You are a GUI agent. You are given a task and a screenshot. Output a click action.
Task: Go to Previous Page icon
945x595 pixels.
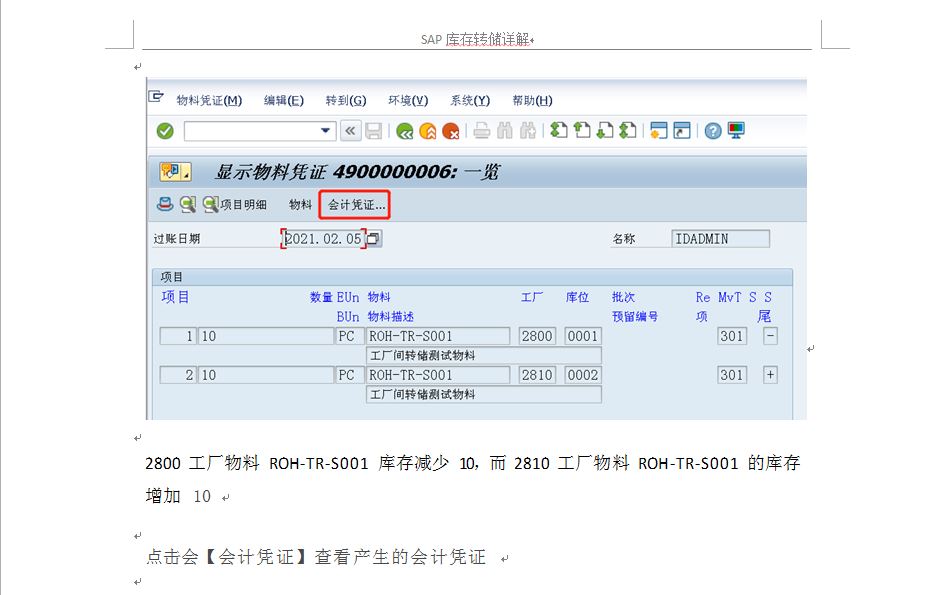[582, 130]
